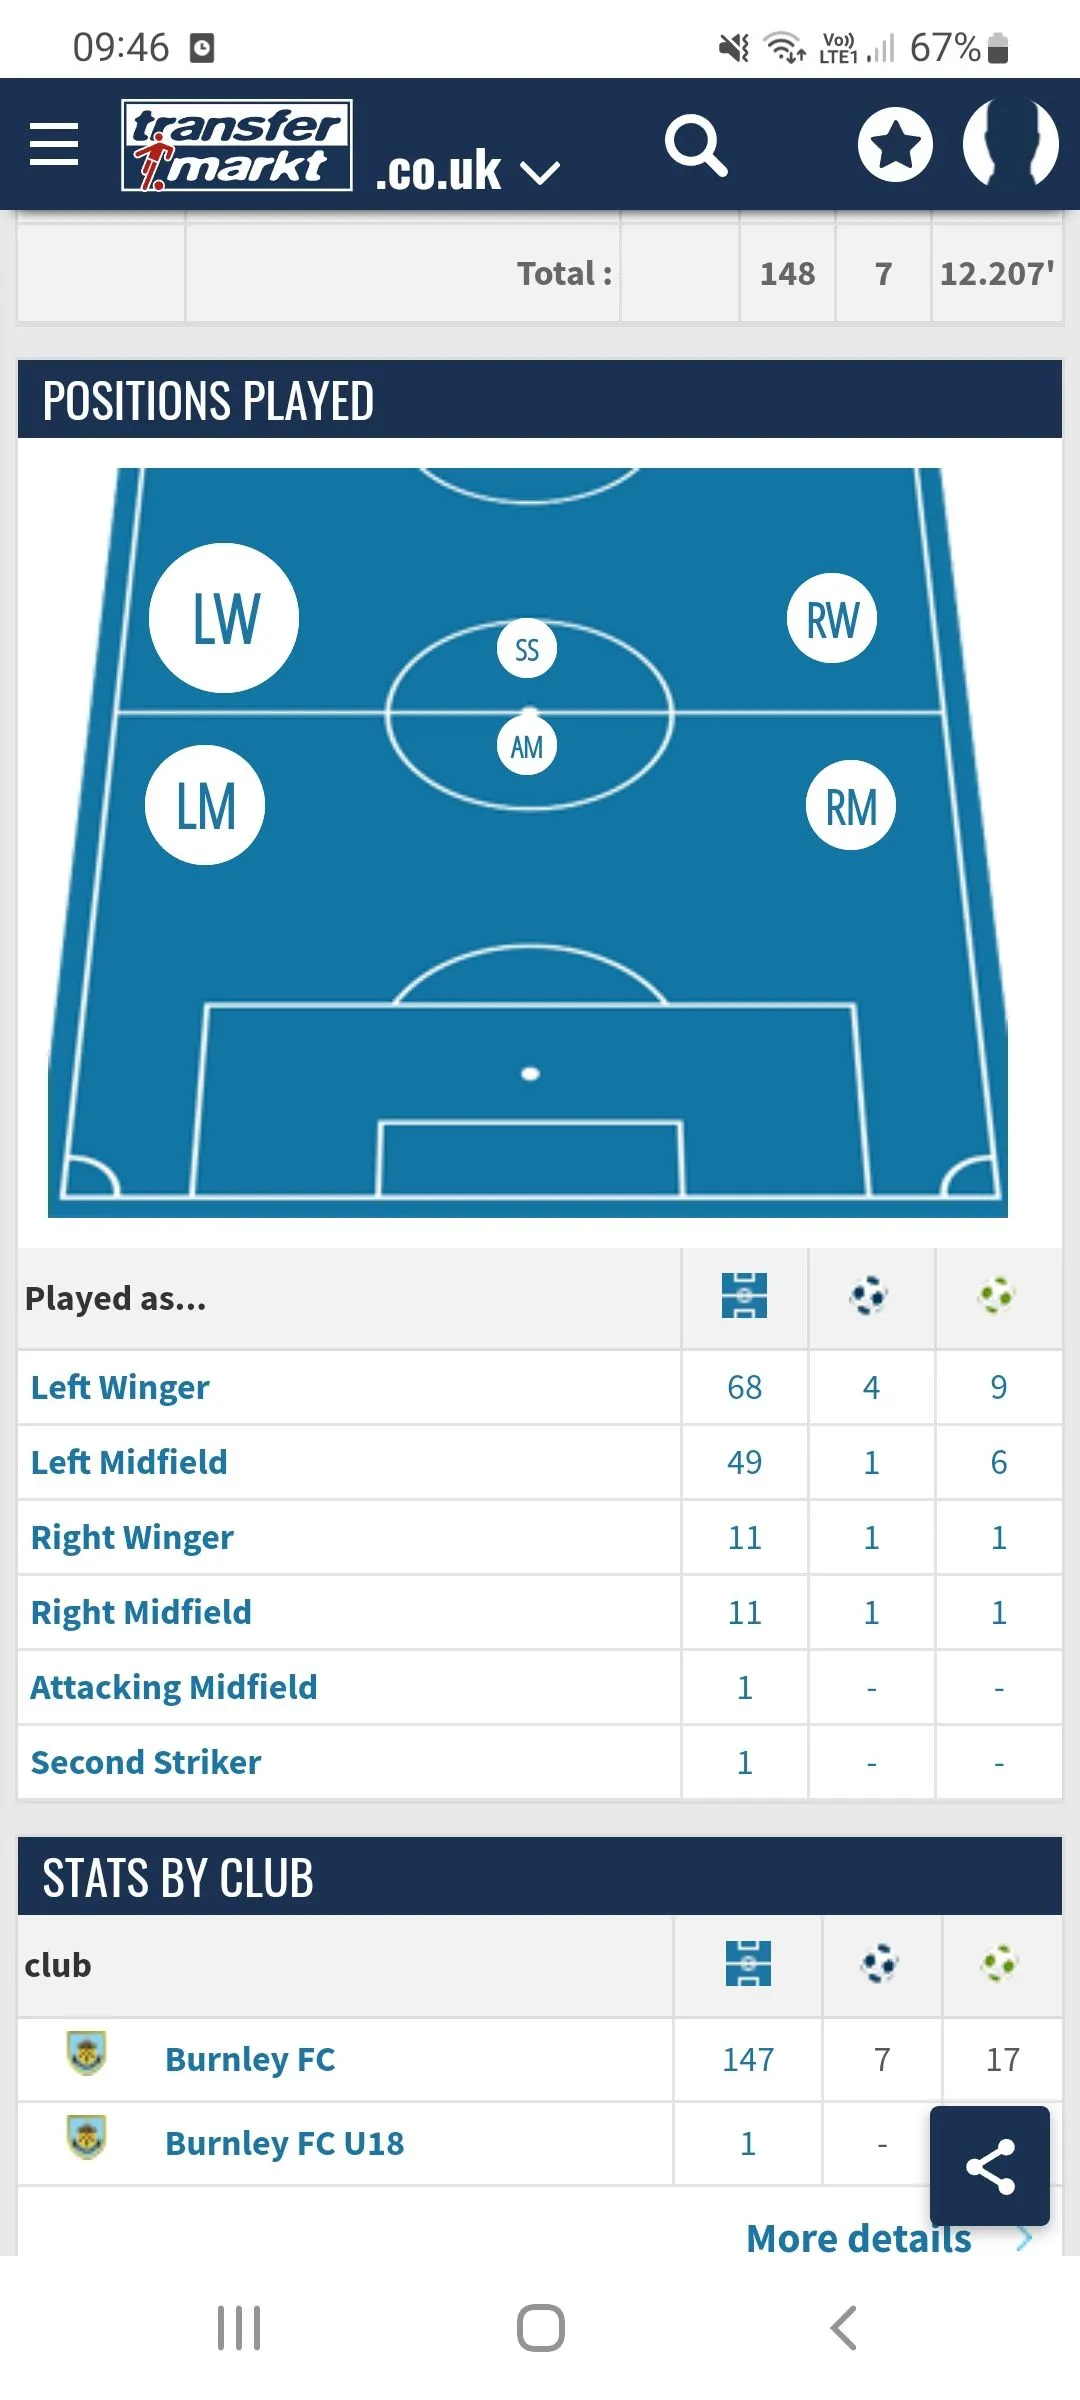
Task: Open the Burnley FC club link
Action: (250, 2059)
